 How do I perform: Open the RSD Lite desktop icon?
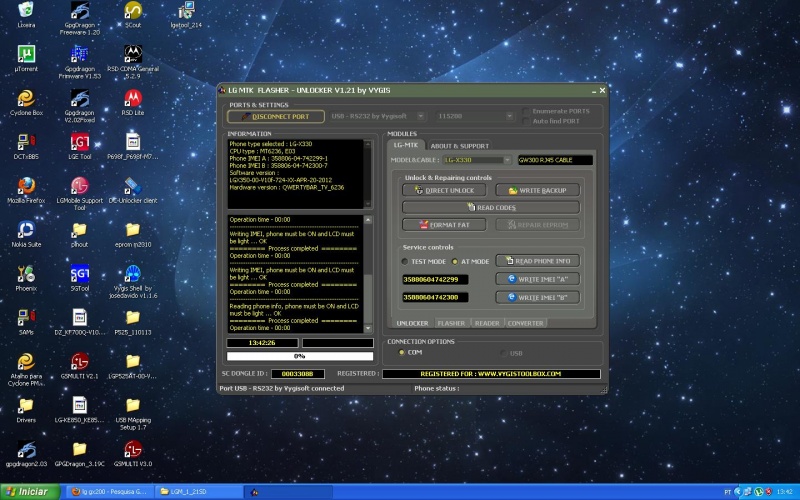133,102
